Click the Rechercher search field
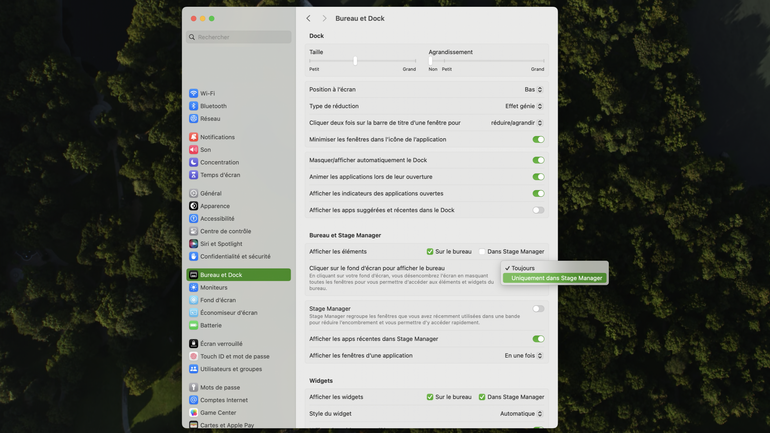This screenshot has width=770, height=433. pos(238,37)
